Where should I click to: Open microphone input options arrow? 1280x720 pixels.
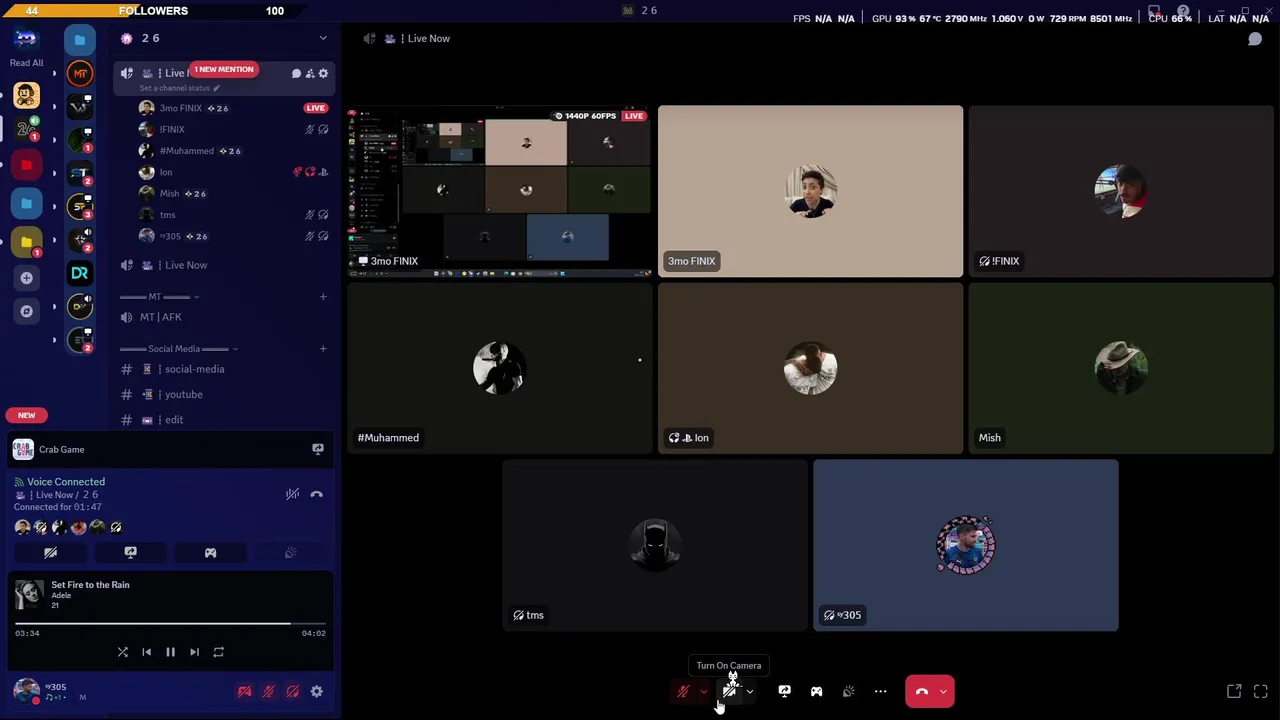coord(703,691)
